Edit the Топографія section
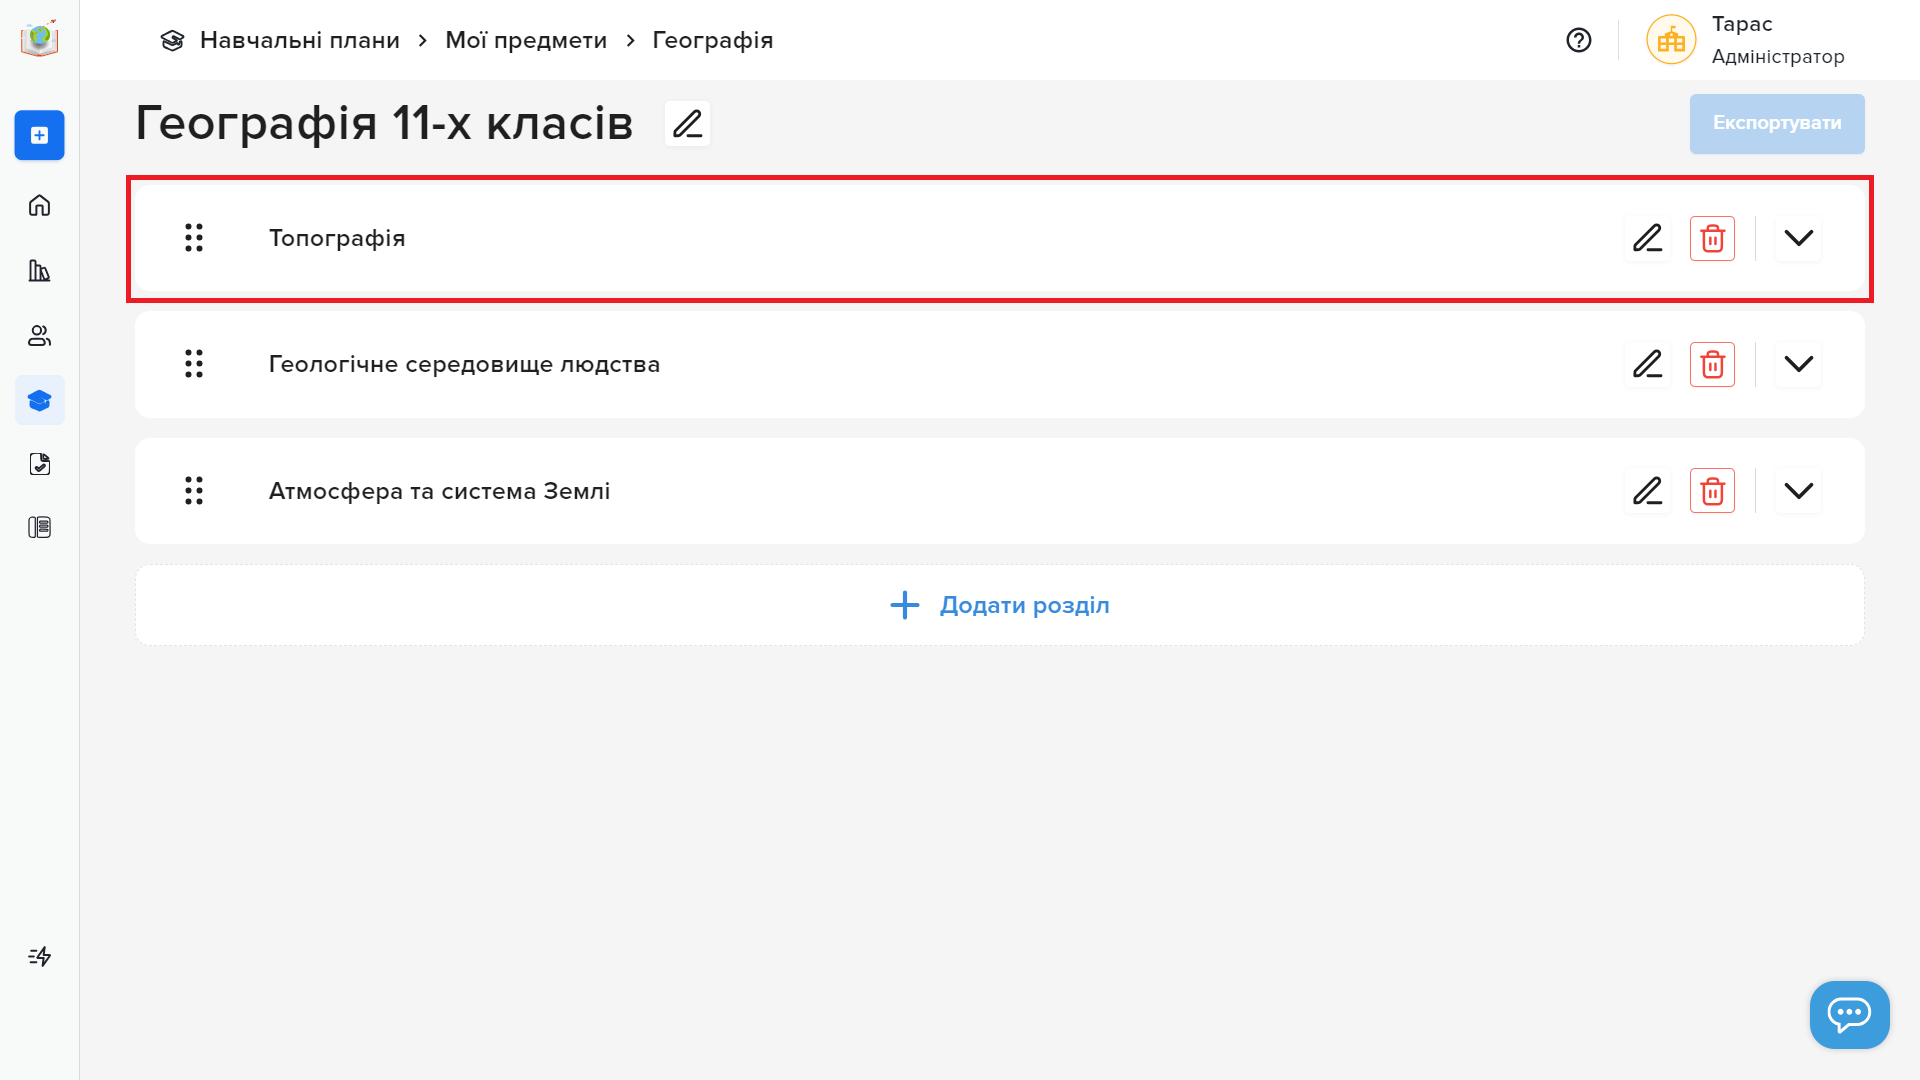 click(x=1647, y=238)
